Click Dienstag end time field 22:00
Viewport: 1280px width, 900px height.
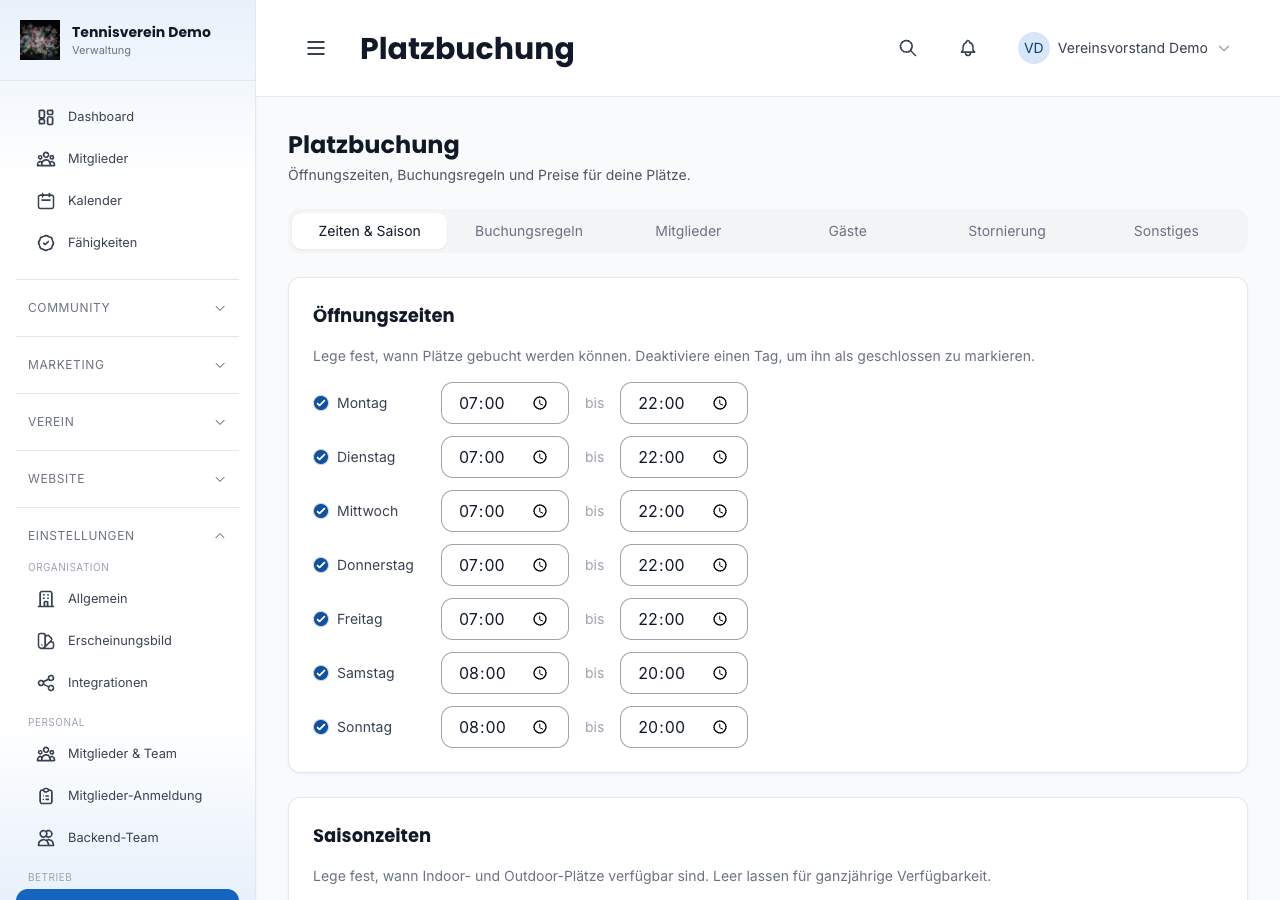point(684,457)
